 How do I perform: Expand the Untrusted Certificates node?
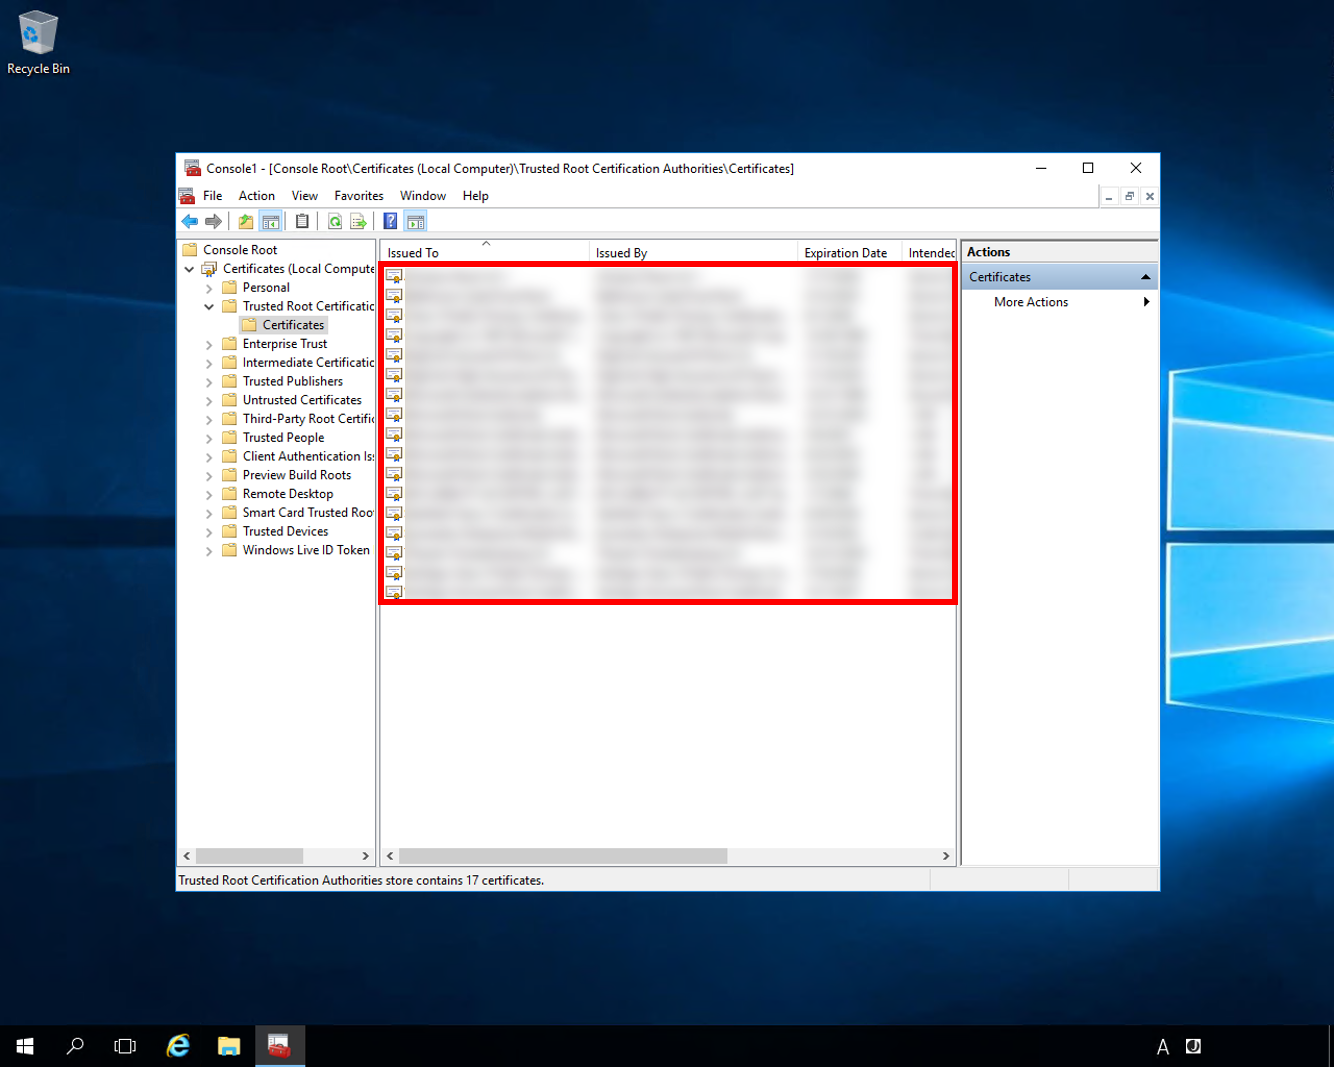pyautogui.click(x=209, y=400)
